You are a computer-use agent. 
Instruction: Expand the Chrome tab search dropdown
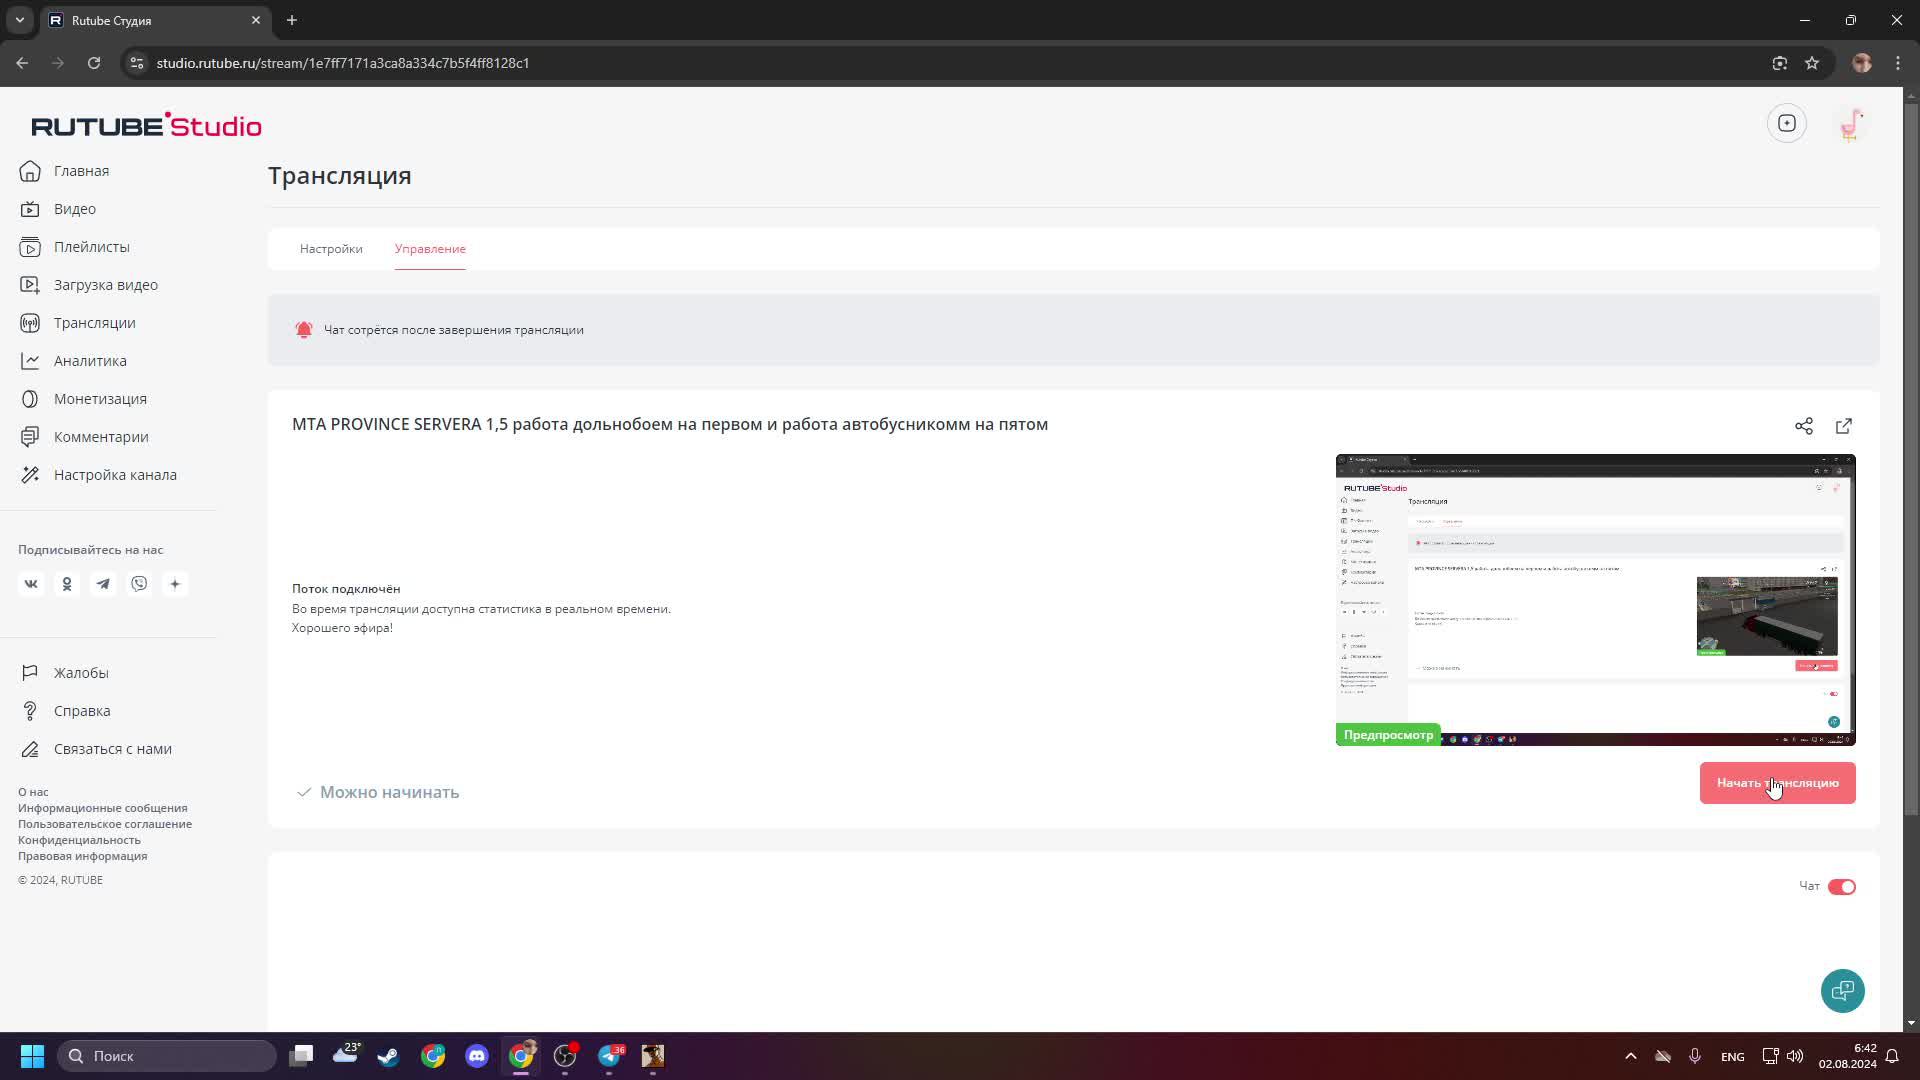click(x=19, y=20)
